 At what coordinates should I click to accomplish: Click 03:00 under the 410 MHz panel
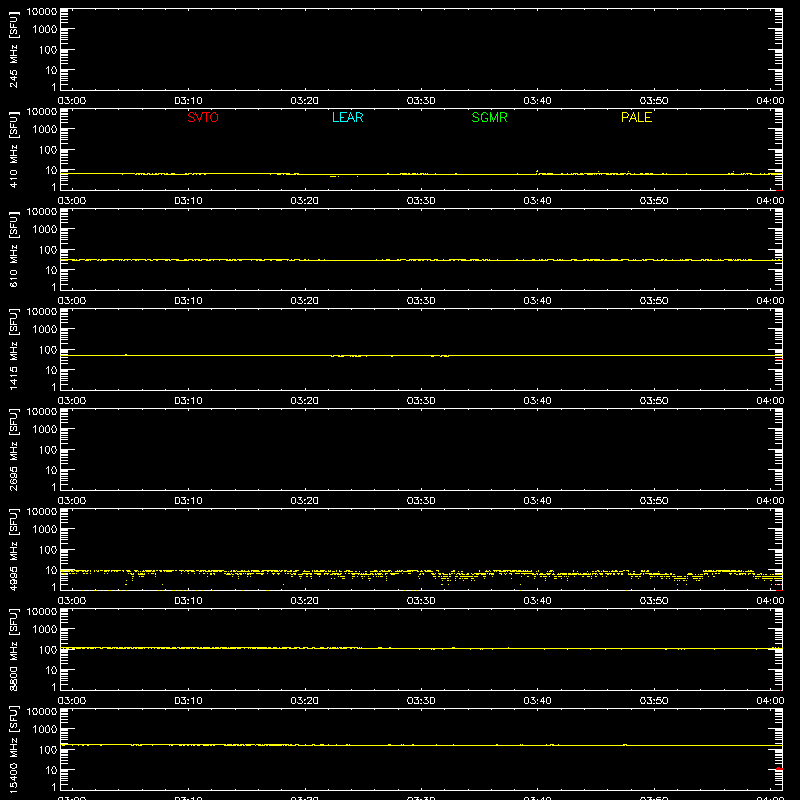coord(72,201)
